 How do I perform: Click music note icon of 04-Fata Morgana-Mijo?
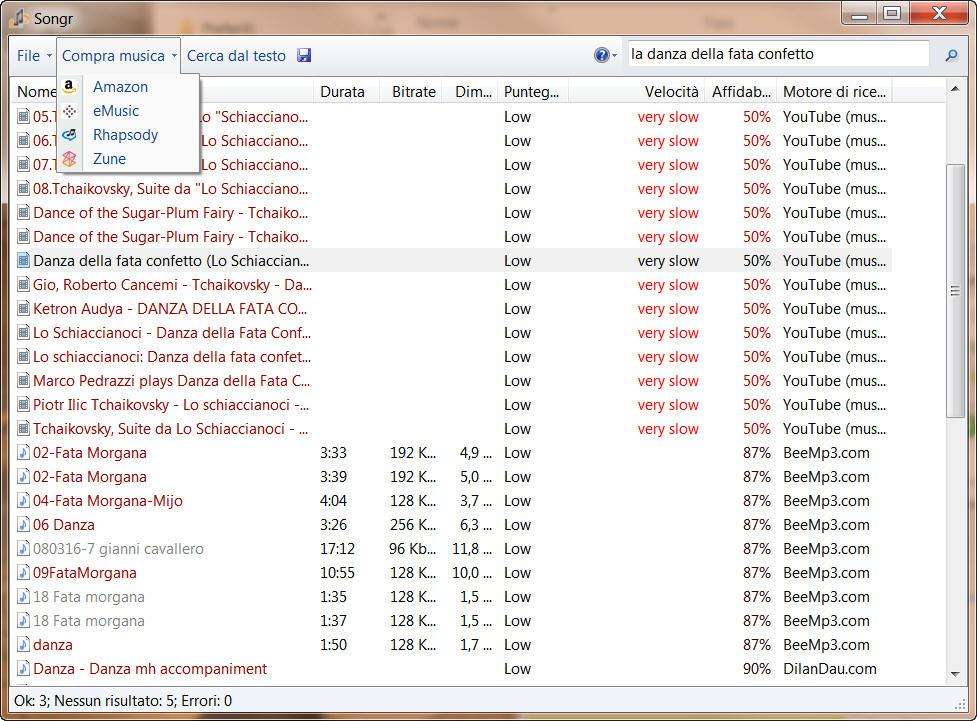[x=23, y=500]
